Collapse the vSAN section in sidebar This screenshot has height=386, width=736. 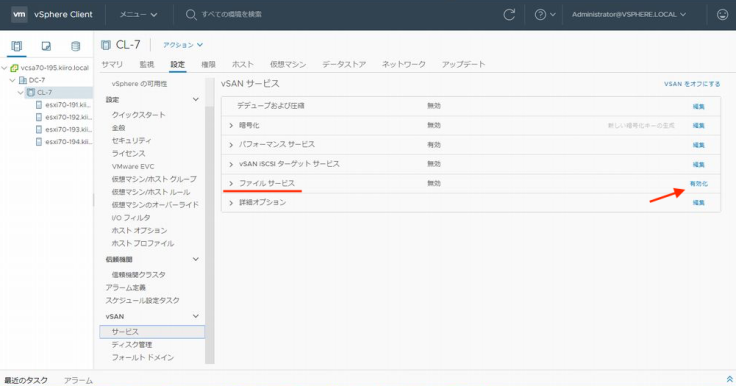point(196,317)
